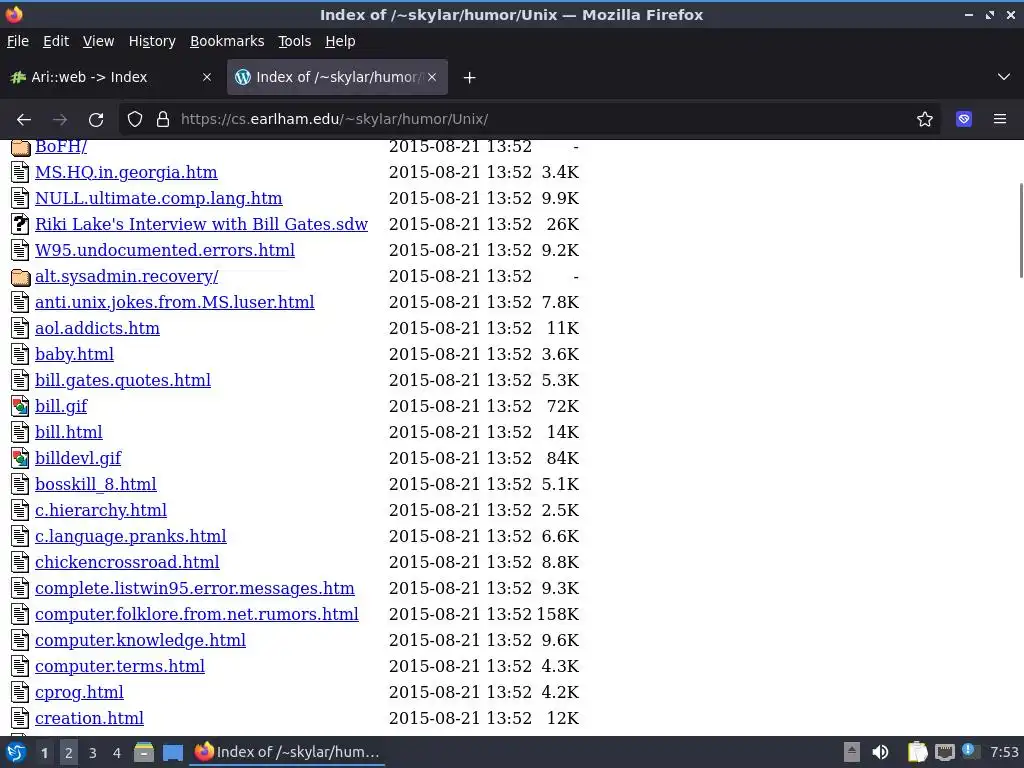Click the document icon beside baby.html
This screenshot has height=768, width=1024.
pyautogui.click(x=20, y=354)
